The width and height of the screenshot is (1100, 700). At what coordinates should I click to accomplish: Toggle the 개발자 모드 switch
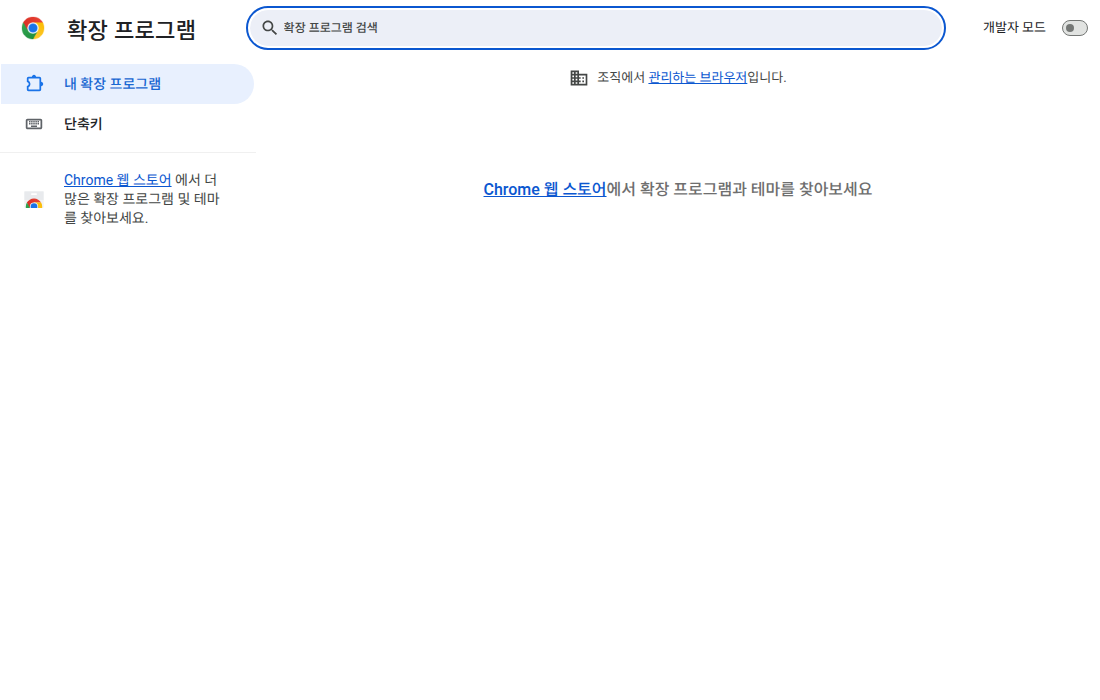1074,28
